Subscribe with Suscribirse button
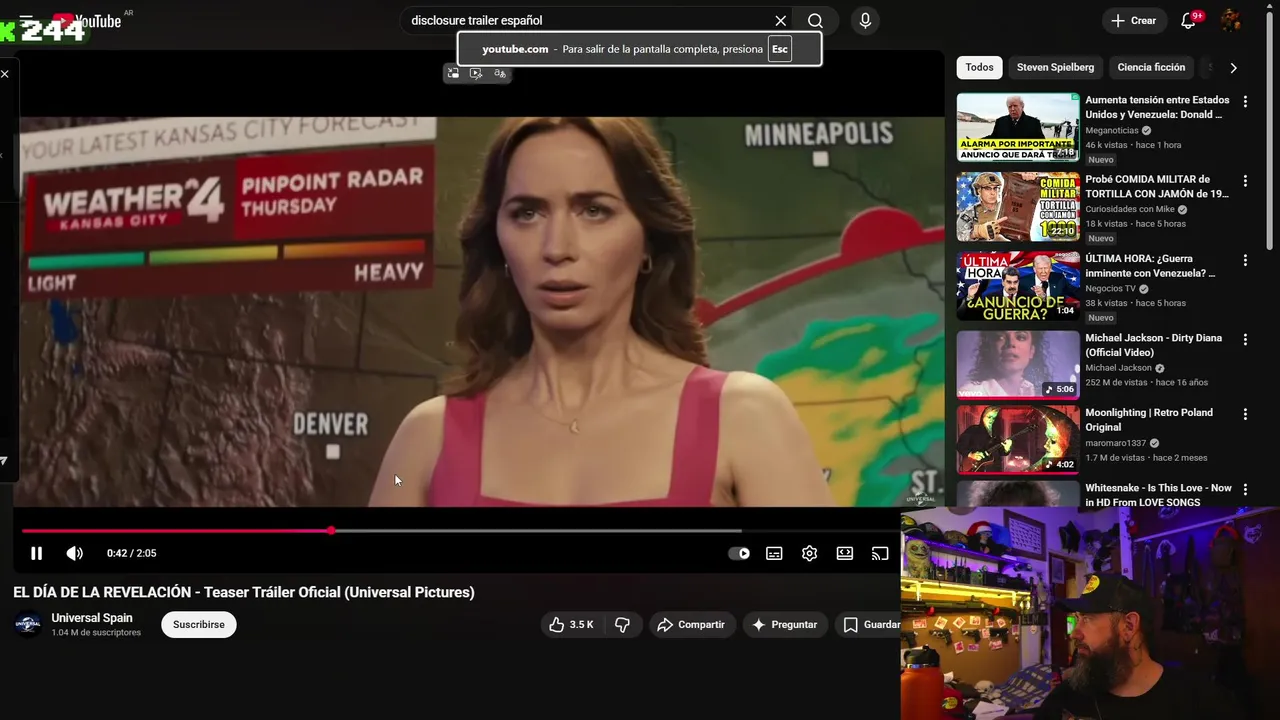The height and width of the screenshot is (720, 1280). (x=199, y=624)
